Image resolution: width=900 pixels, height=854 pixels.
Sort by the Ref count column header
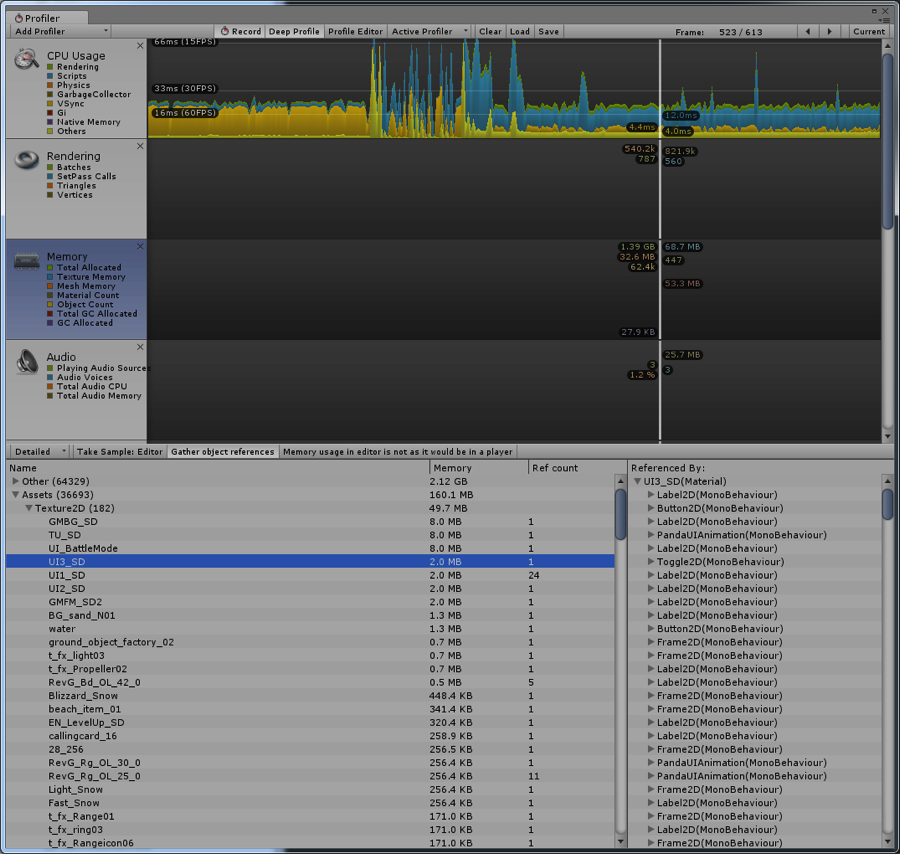point(576,468)
